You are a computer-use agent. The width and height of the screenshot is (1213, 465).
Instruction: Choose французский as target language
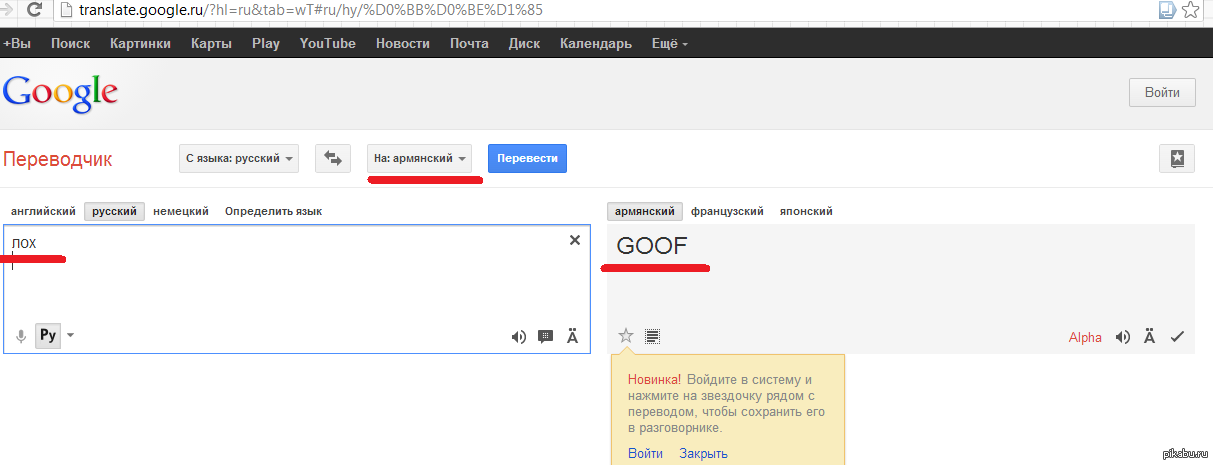pyautogui.click(x=726, y=211)
